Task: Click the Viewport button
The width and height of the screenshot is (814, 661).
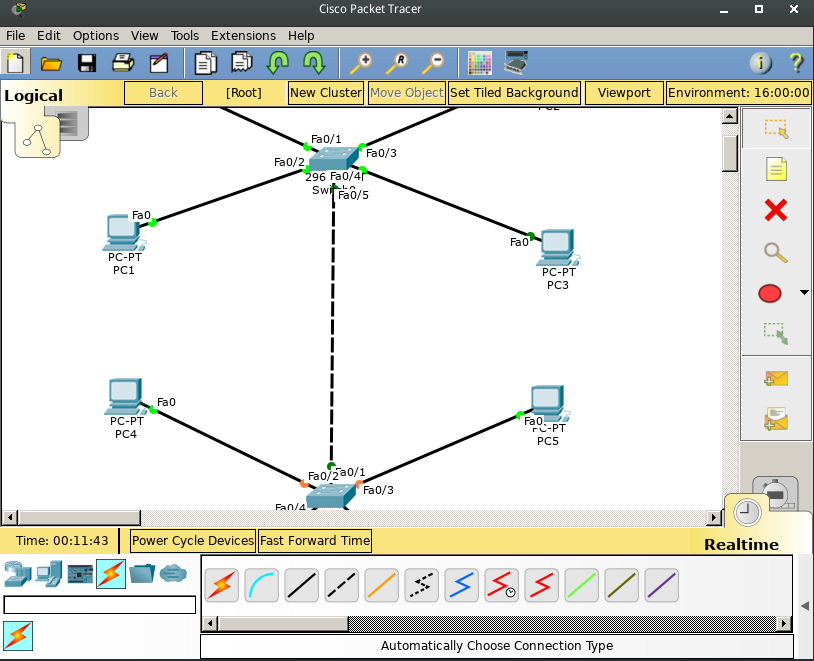Action: pyautogui.click(x=624, y=92)
